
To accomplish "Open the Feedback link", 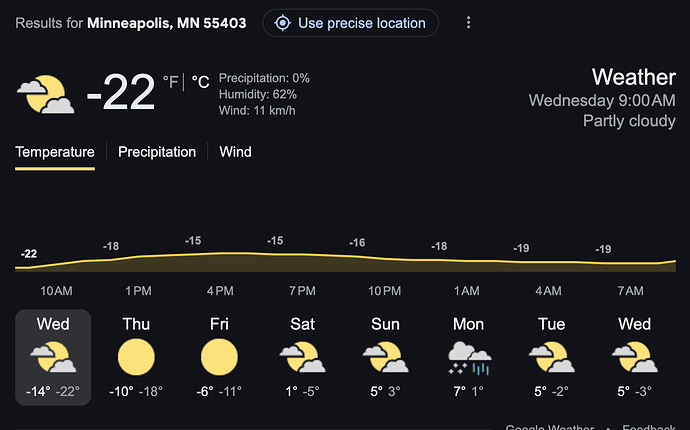I will [x=649, y=427].
